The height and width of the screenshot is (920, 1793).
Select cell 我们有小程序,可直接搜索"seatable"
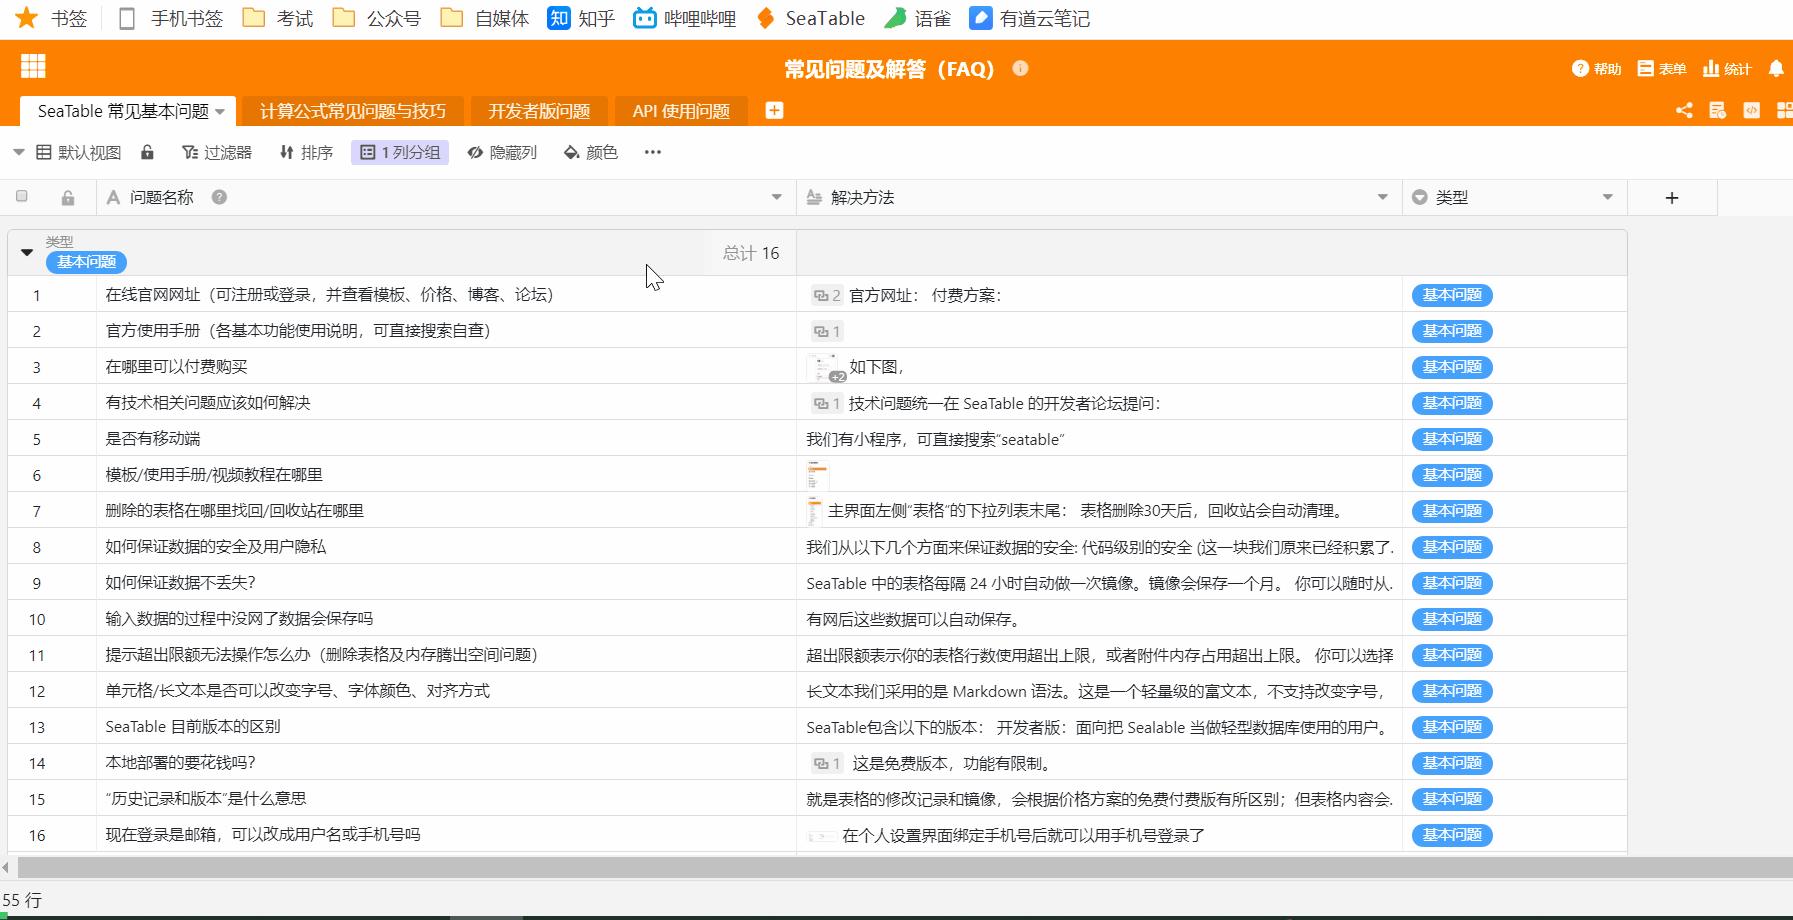point(1100,439)
